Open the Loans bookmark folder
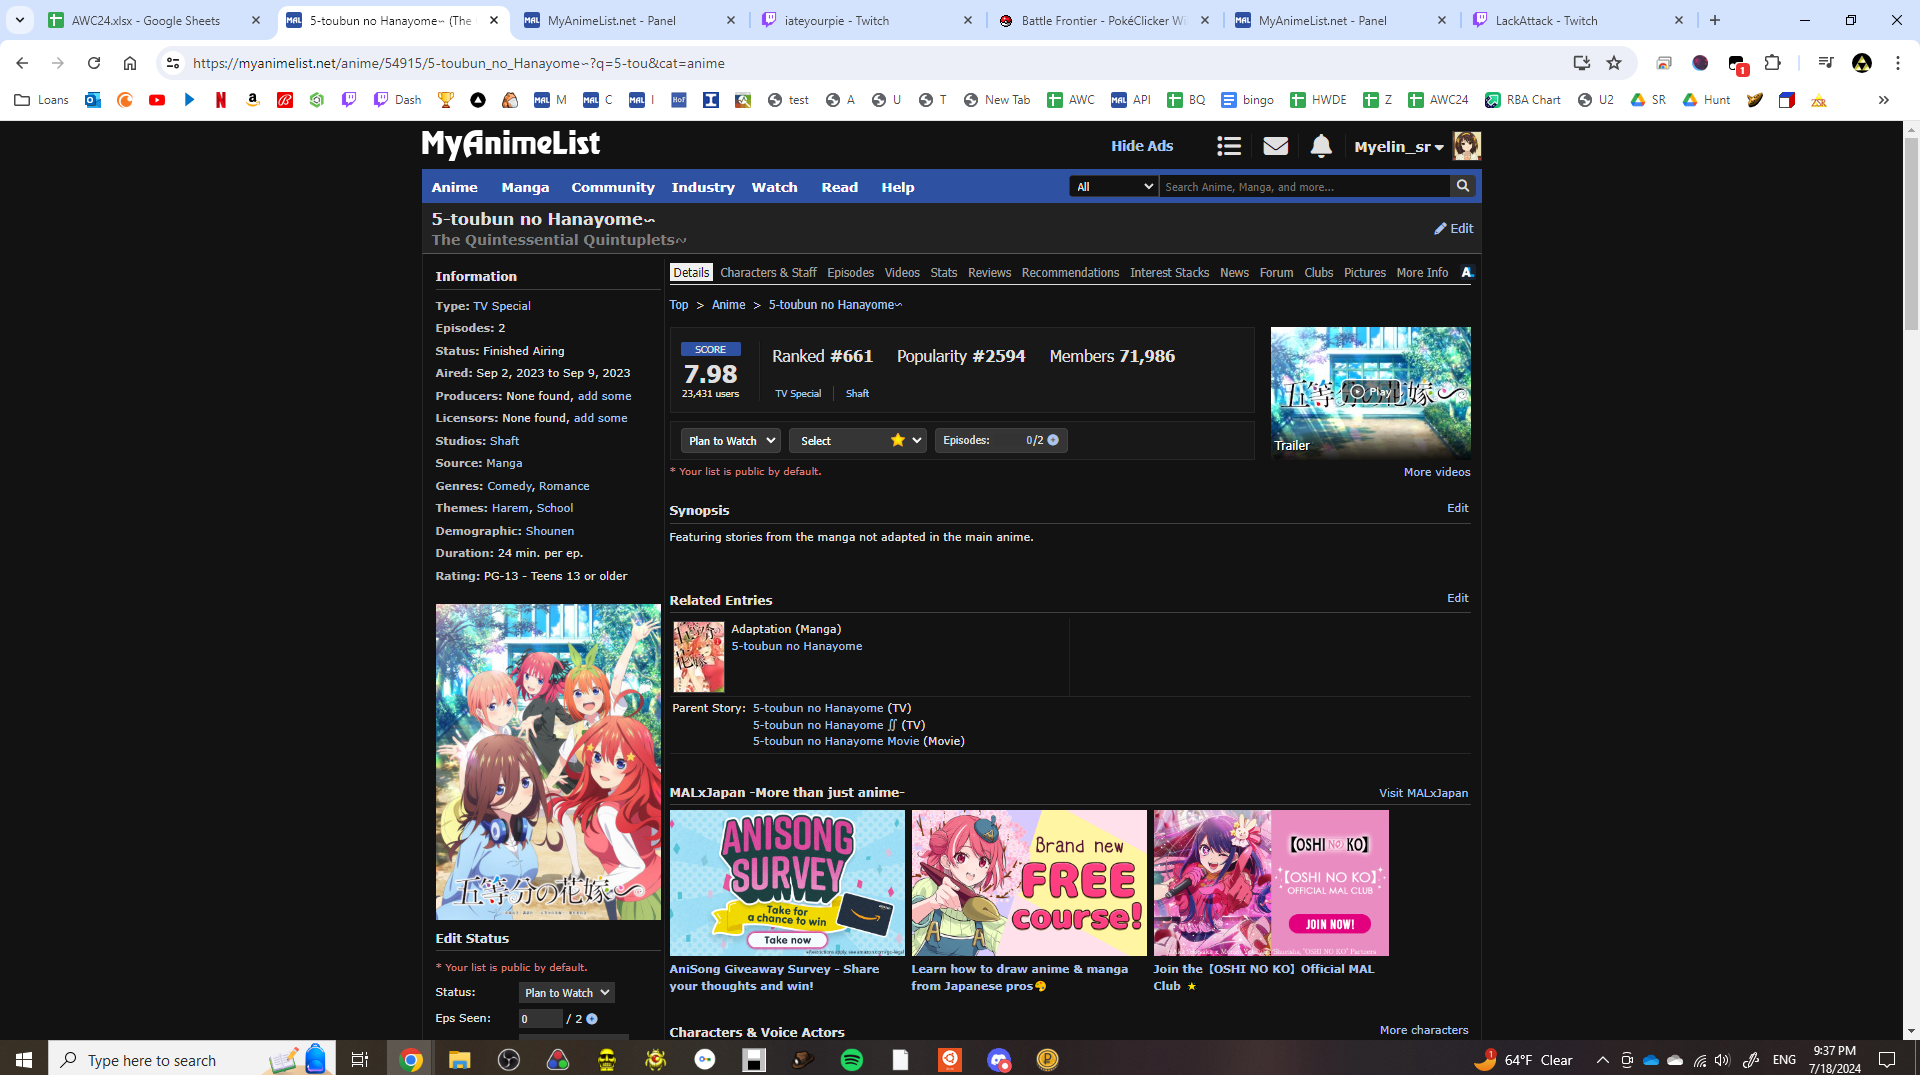 click(42, 100)
